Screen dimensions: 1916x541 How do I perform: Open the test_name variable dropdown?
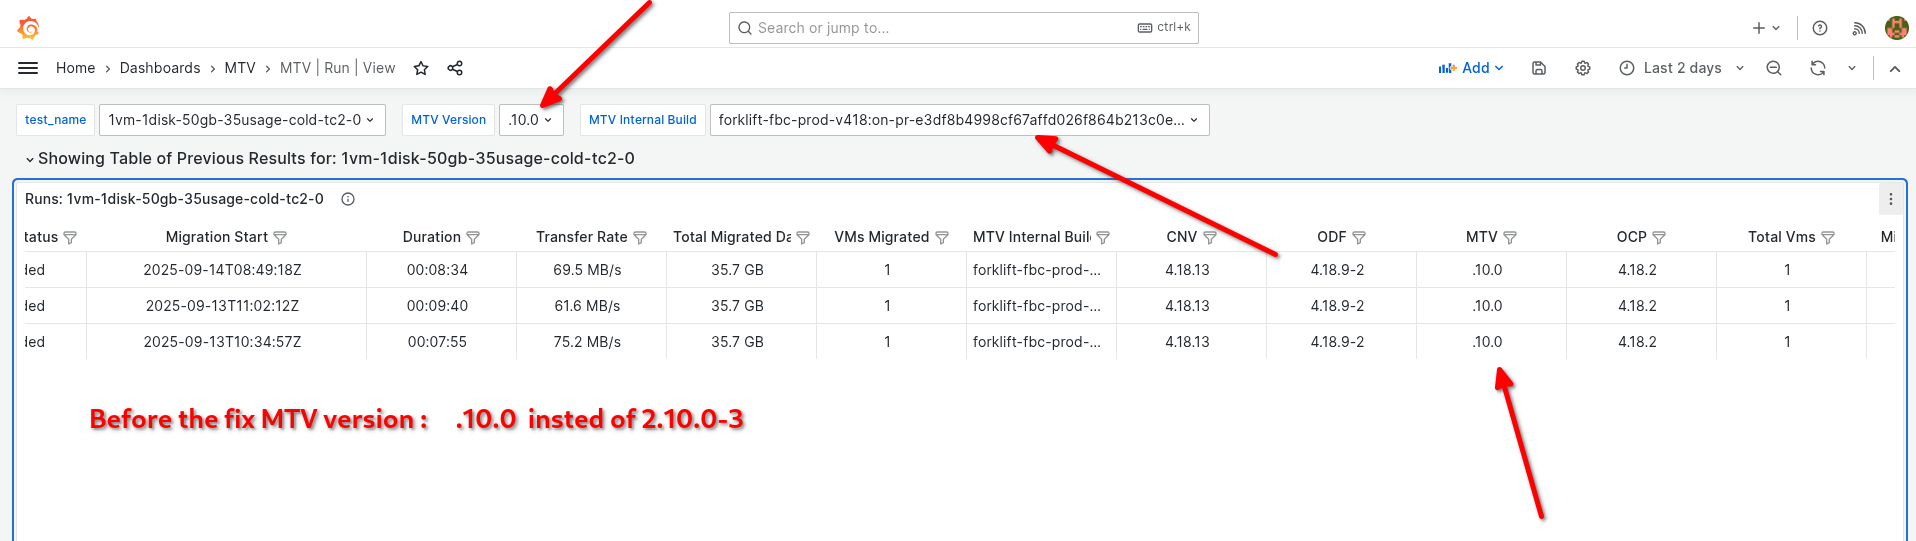tap(242, 120)
